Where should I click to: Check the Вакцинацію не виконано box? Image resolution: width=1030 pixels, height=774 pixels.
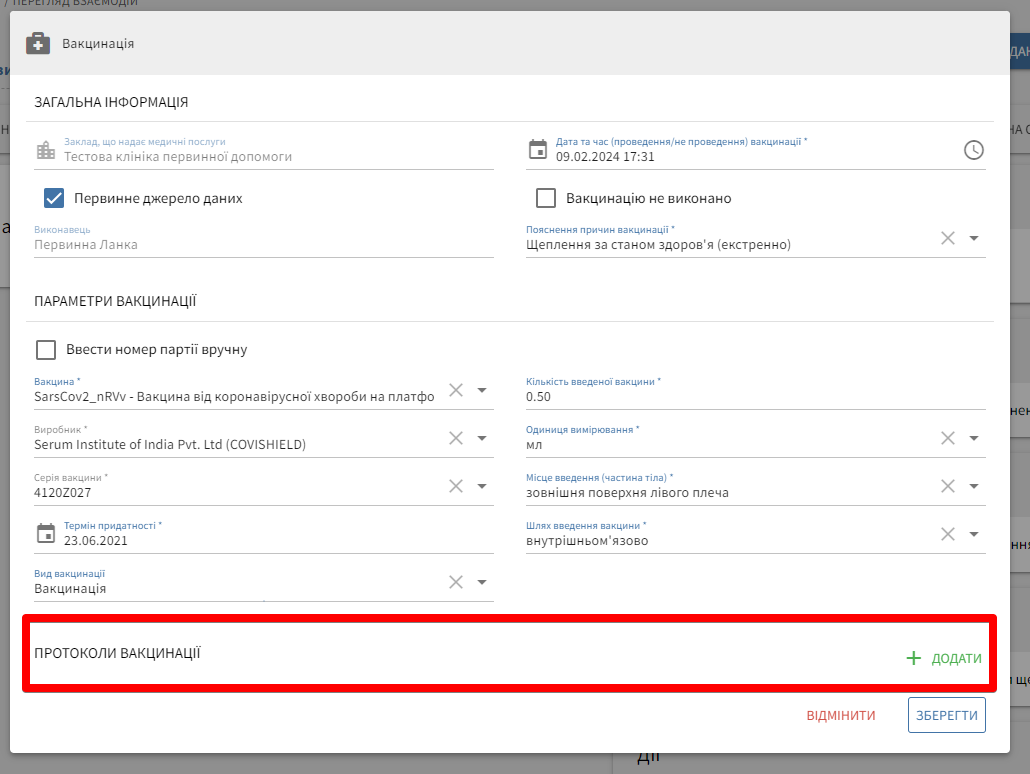[546, 198]
